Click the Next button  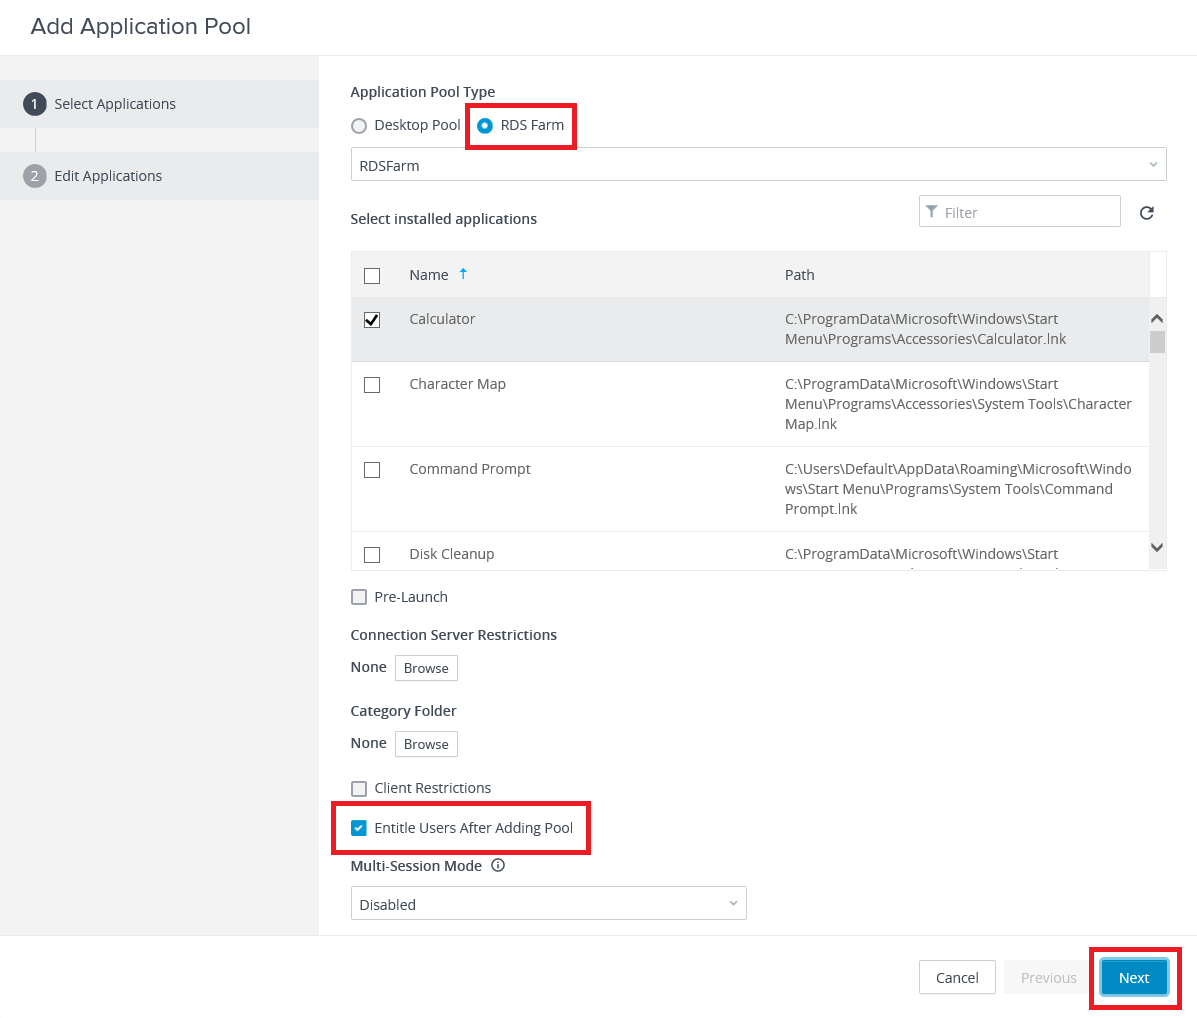point(1133,978)
